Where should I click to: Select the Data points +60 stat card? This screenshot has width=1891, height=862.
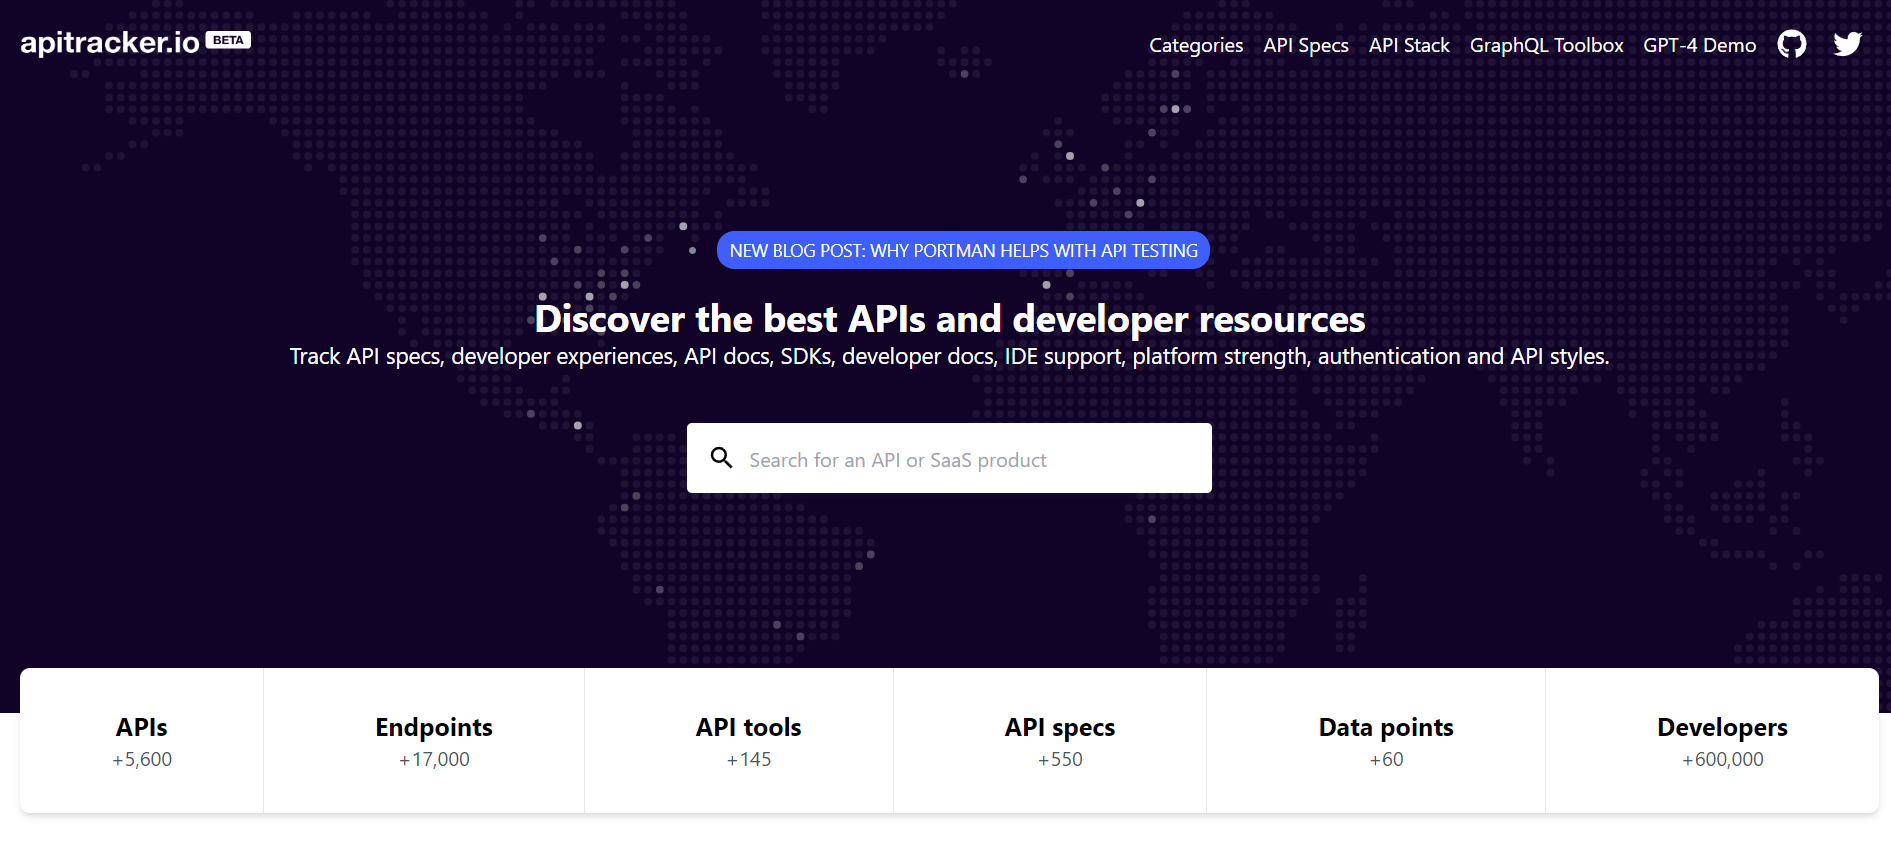point(1376,741)
